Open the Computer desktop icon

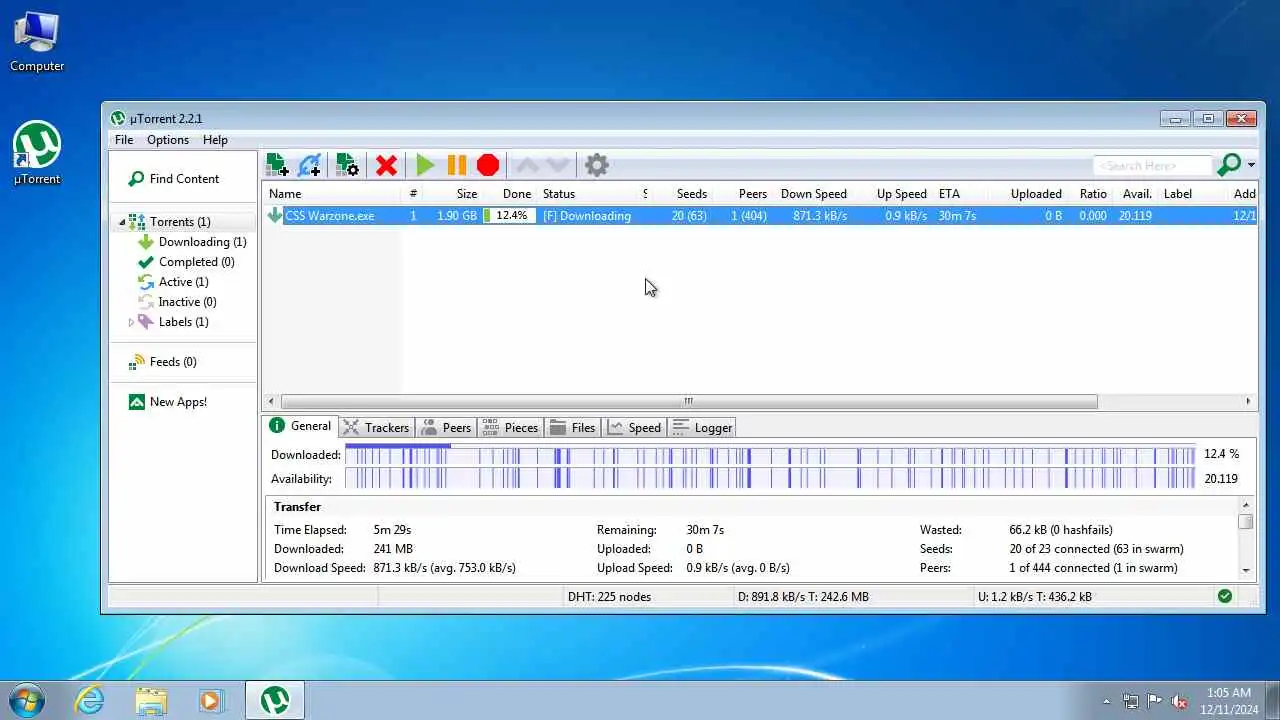(x=37, y=42)
